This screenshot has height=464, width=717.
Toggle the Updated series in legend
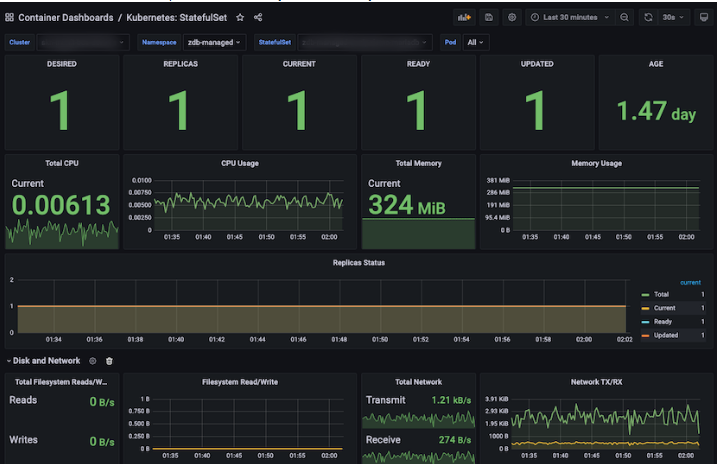(666, 336)
